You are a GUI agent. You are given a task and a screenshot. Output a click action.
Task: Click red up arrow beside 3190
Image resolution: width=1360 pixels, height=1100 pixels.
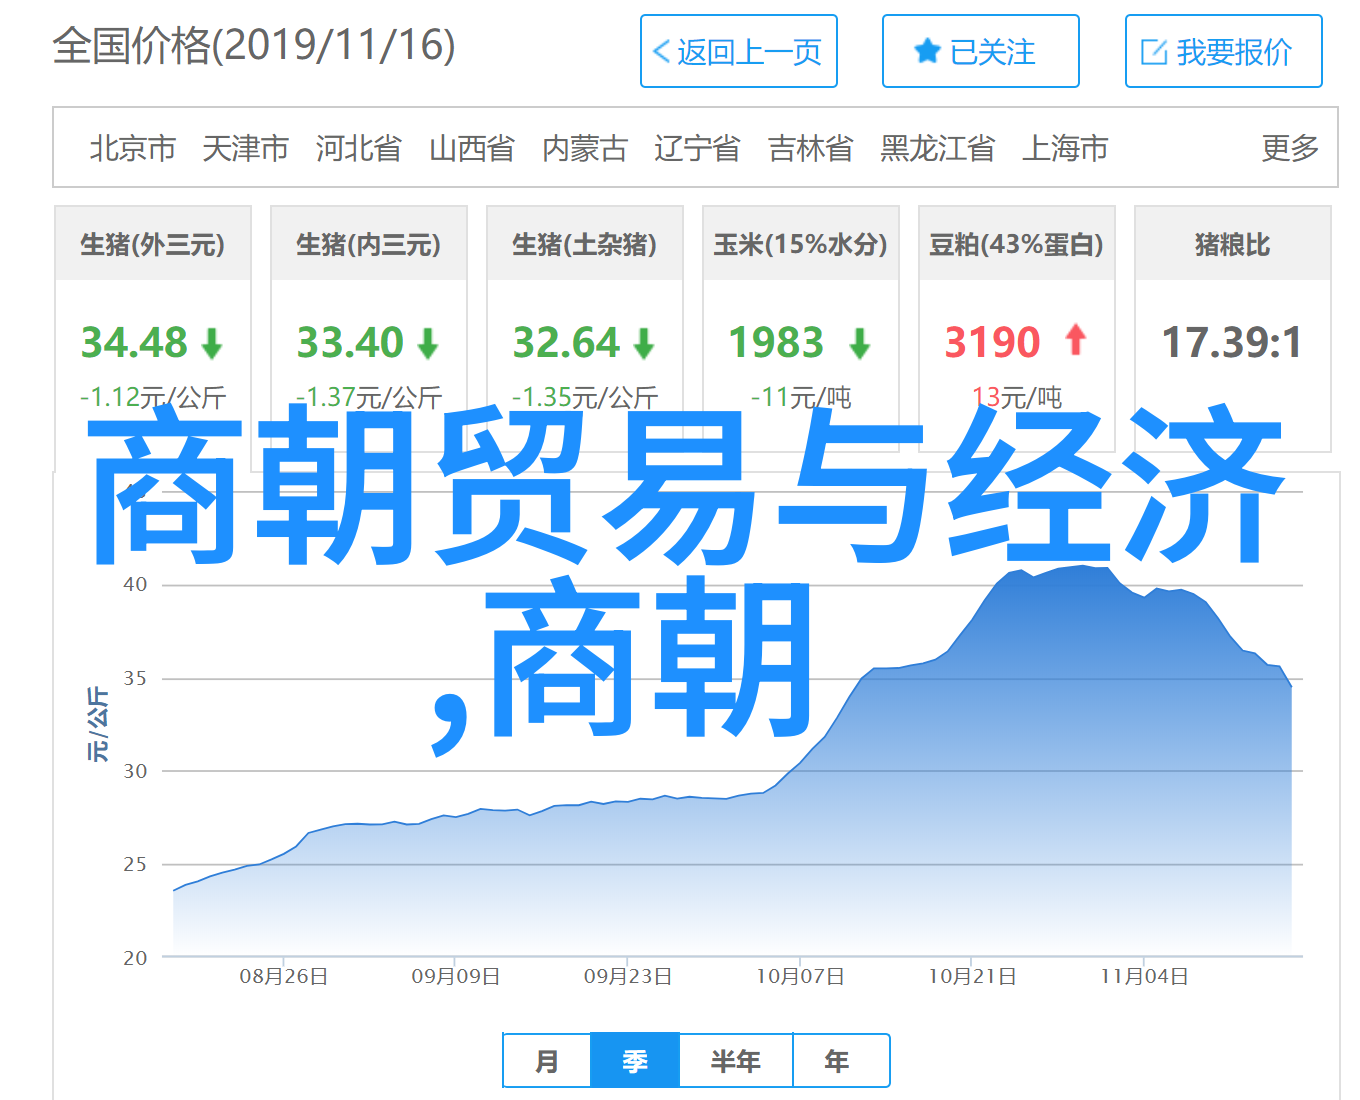point(1076,340)
